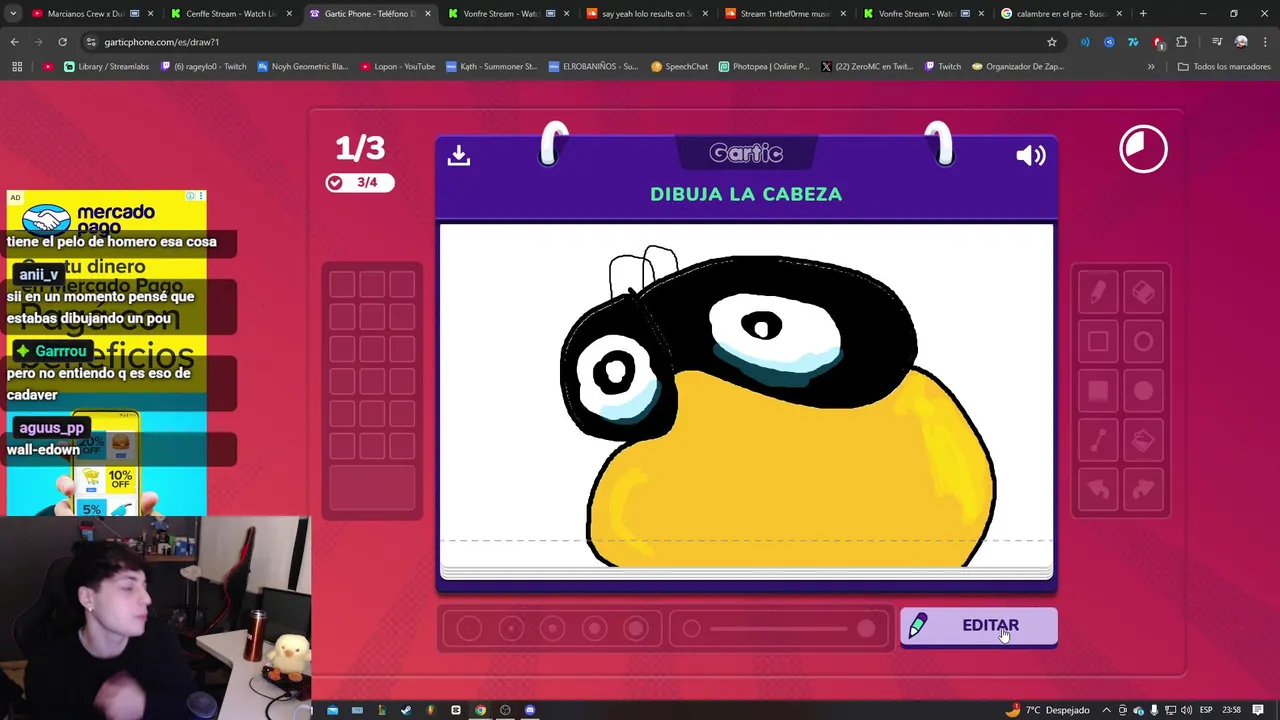
Task: Open the Photopea bookmark
Action: [x=763, y=66]
